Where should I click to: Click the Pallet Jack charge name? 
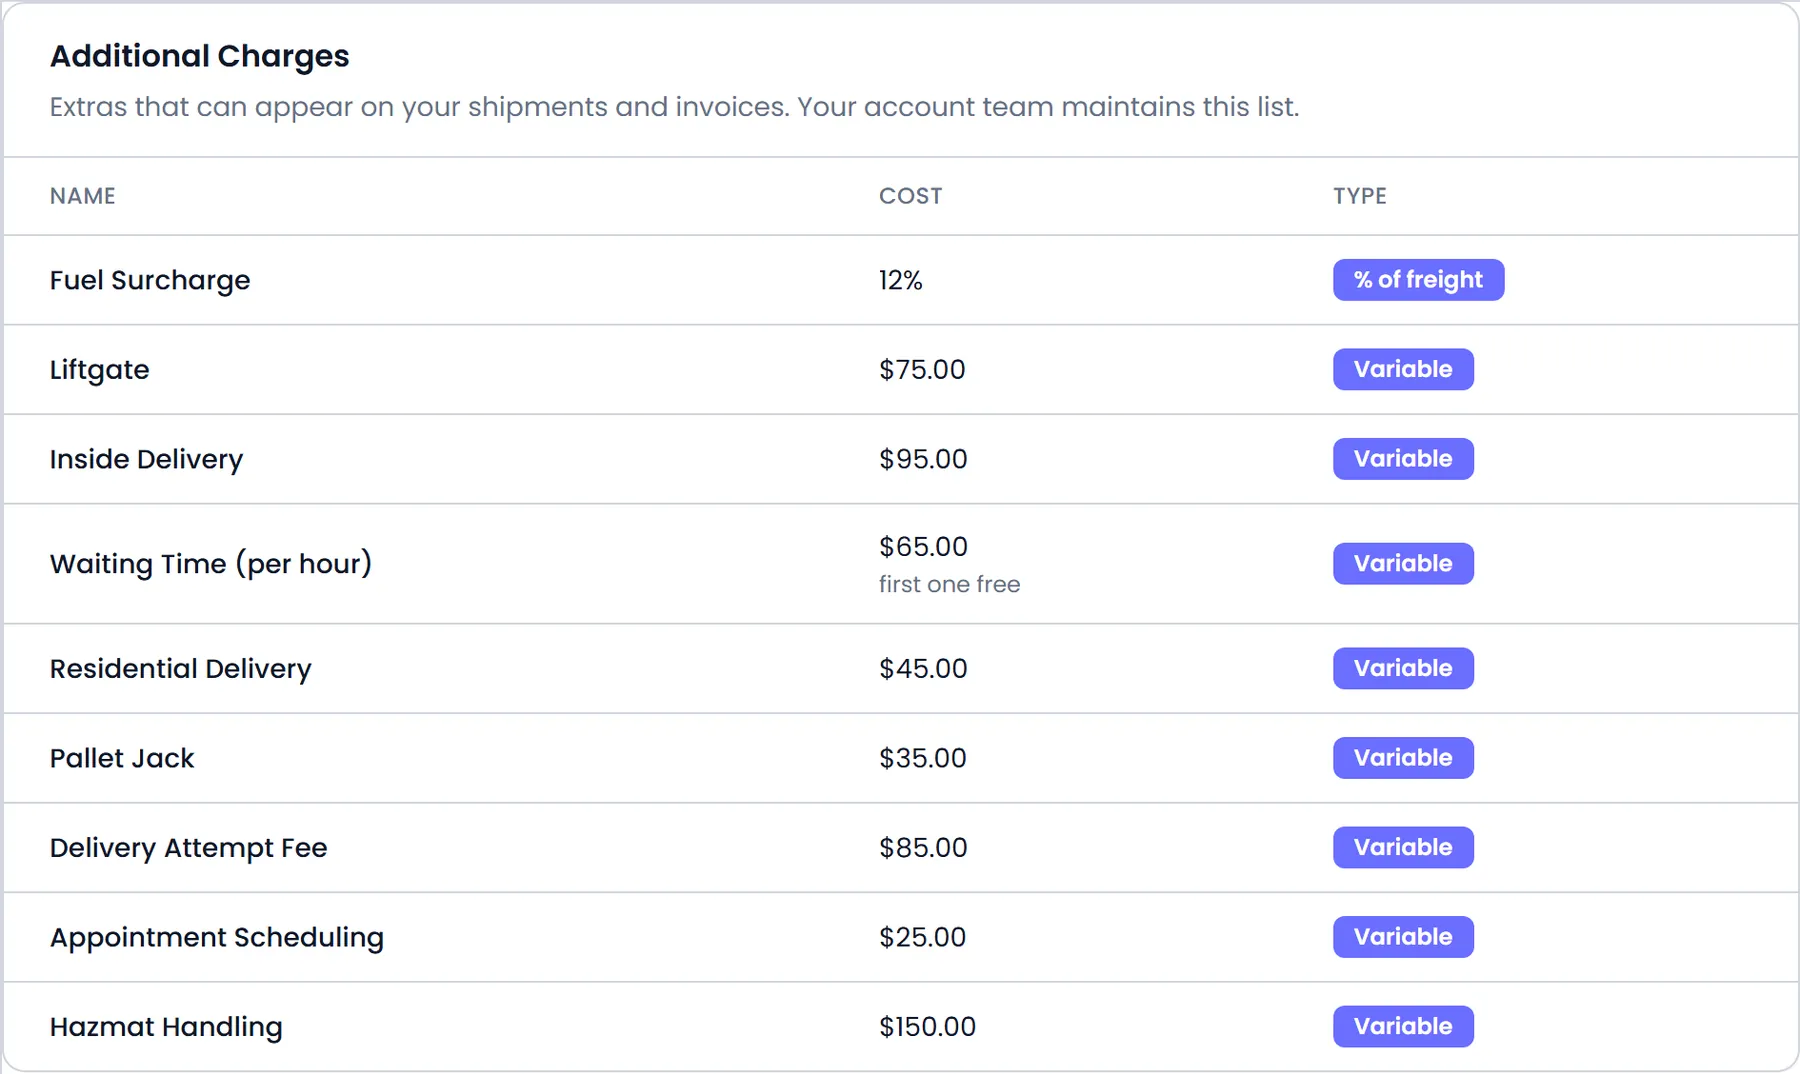tap(122, 758)
